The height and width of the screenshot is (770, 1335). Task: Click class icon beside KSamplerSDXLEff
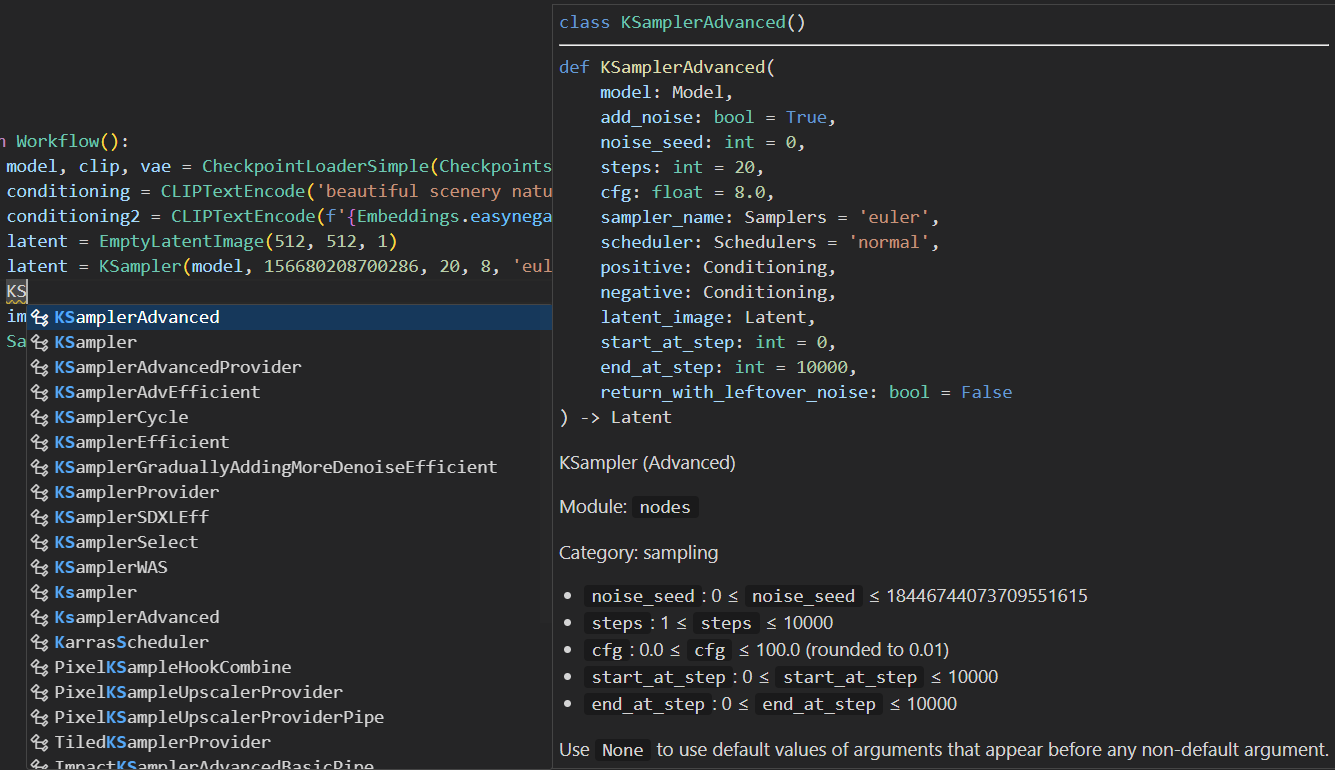tap(40, 518)
